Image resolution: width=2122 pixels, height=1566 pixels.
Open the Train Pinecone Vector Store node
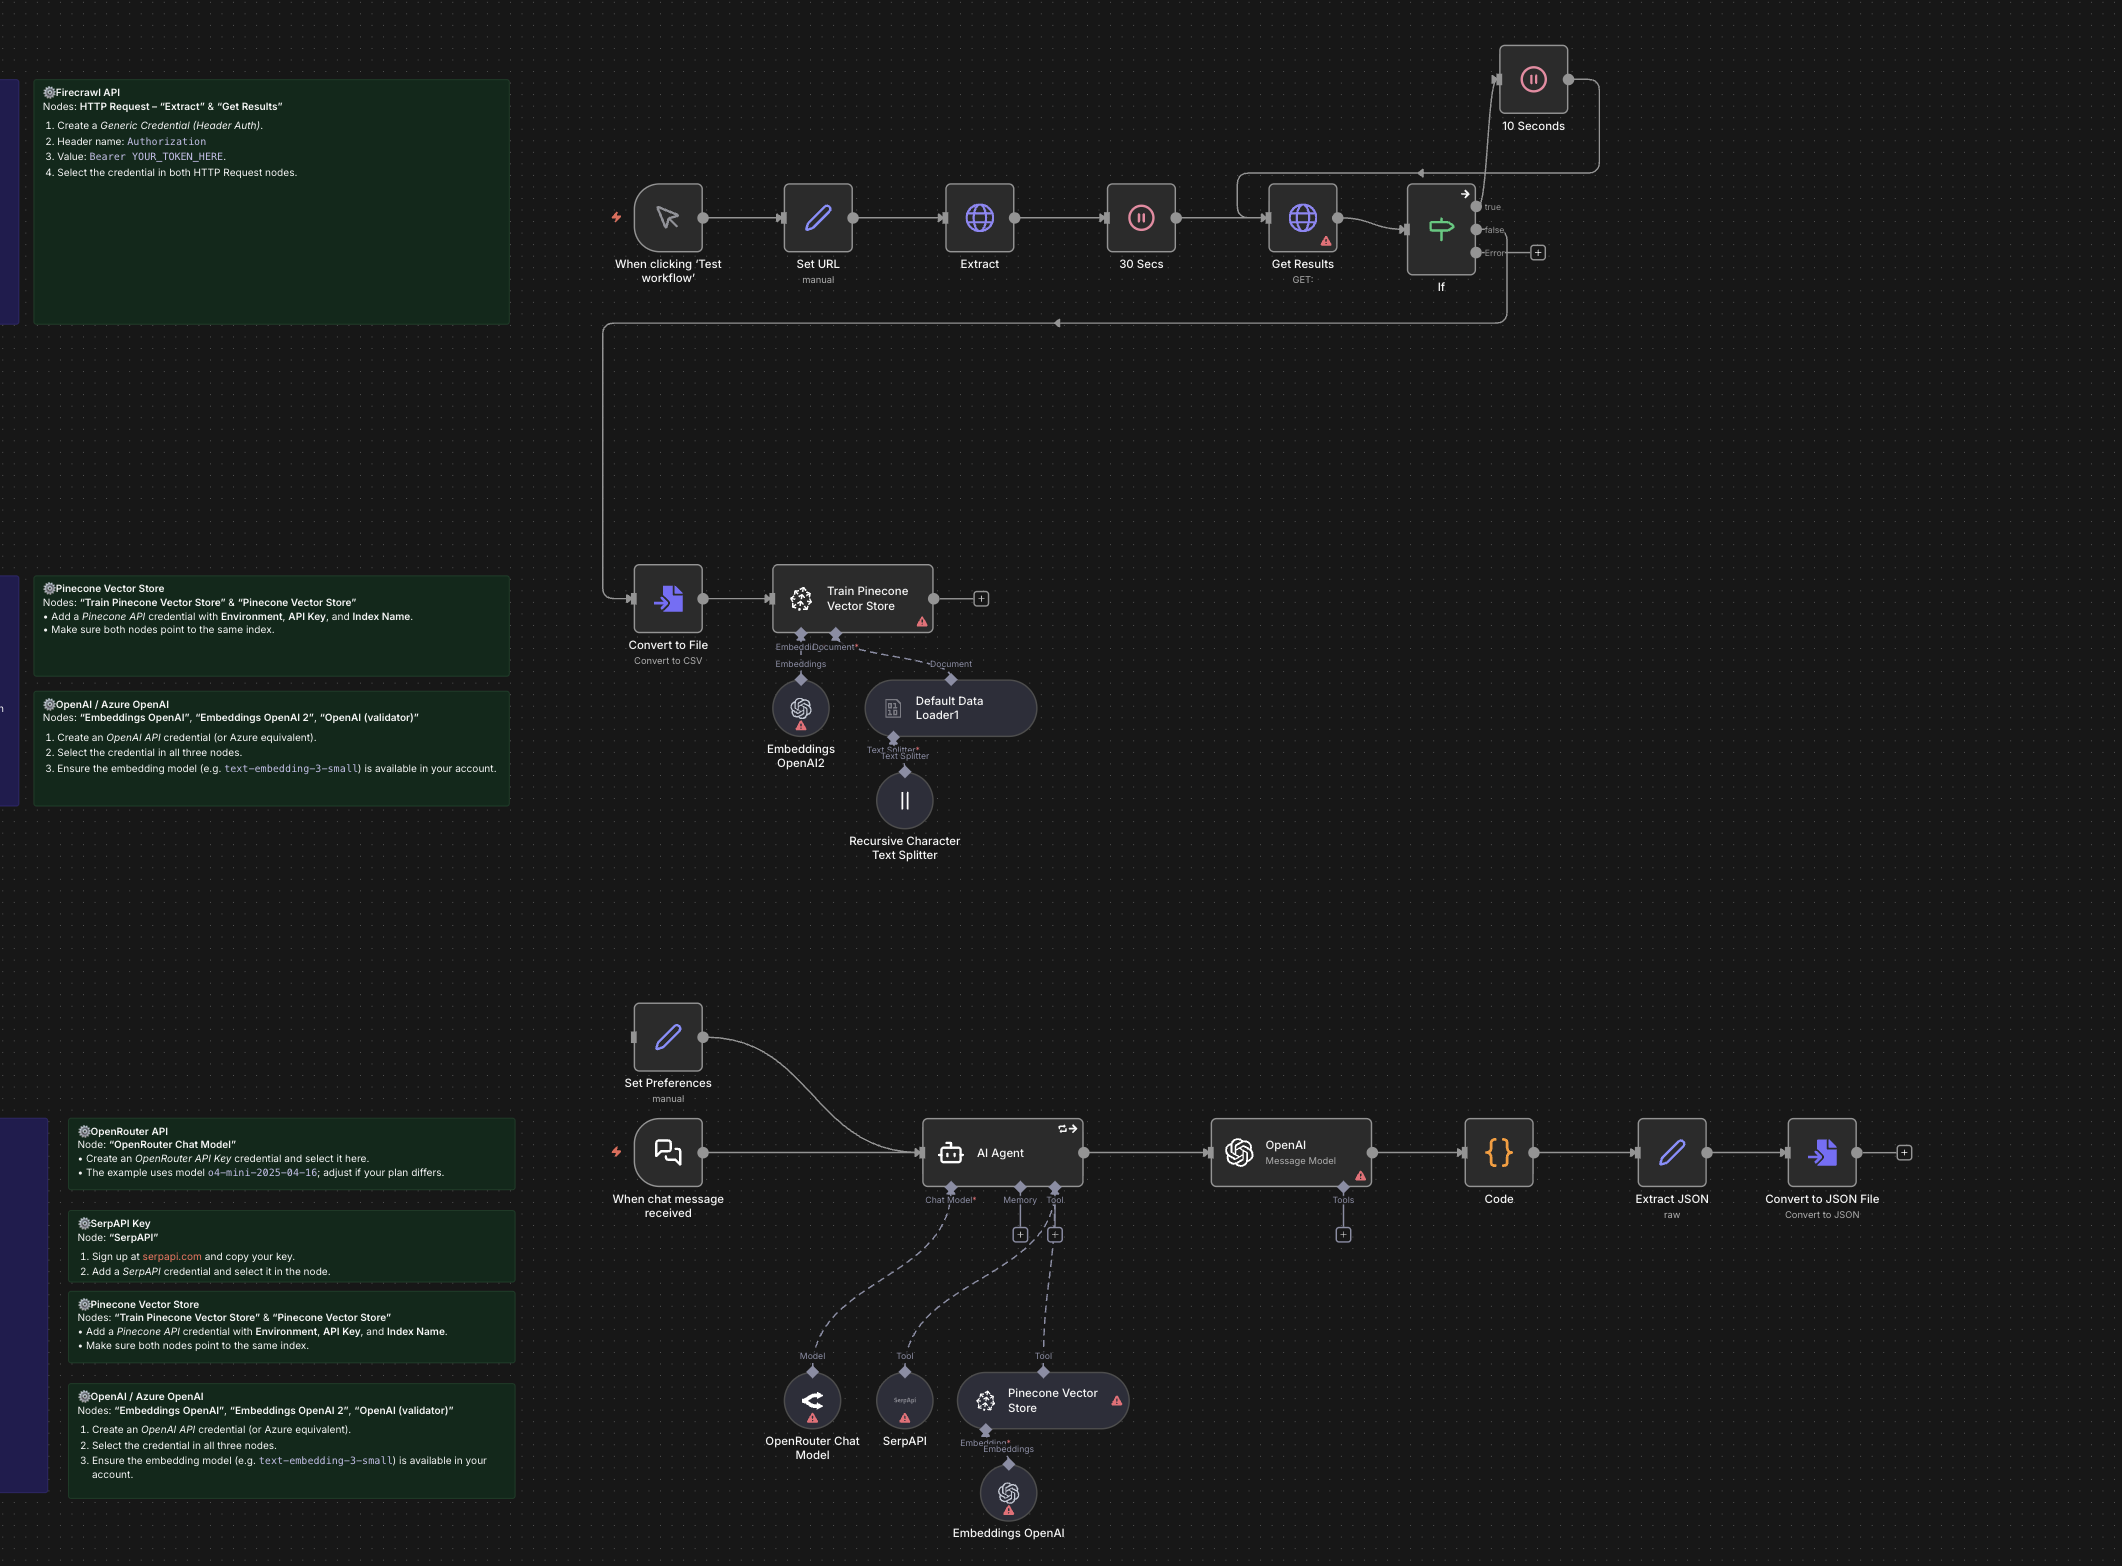tap(852, 599)
